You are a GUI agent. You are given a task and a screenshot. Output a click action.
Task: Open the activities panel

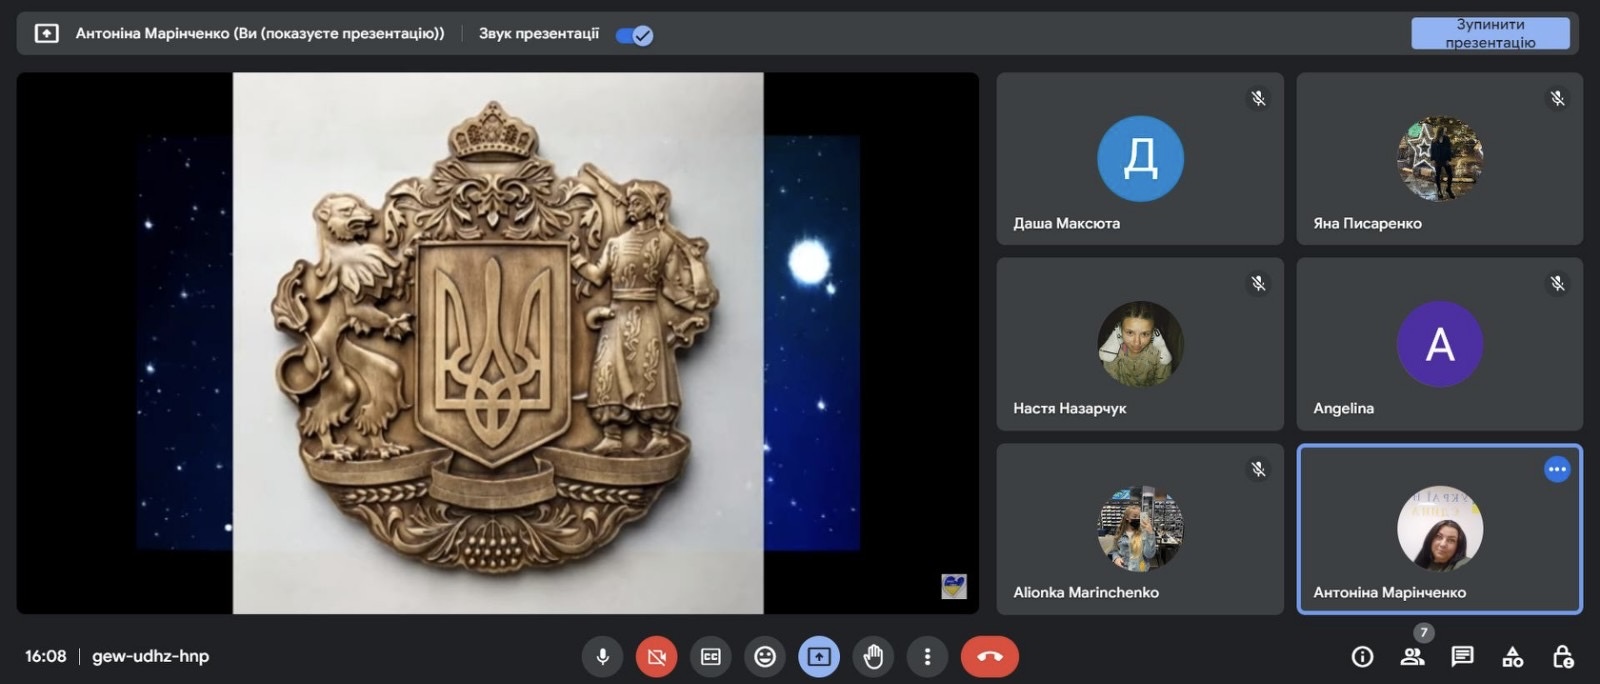1512,657
